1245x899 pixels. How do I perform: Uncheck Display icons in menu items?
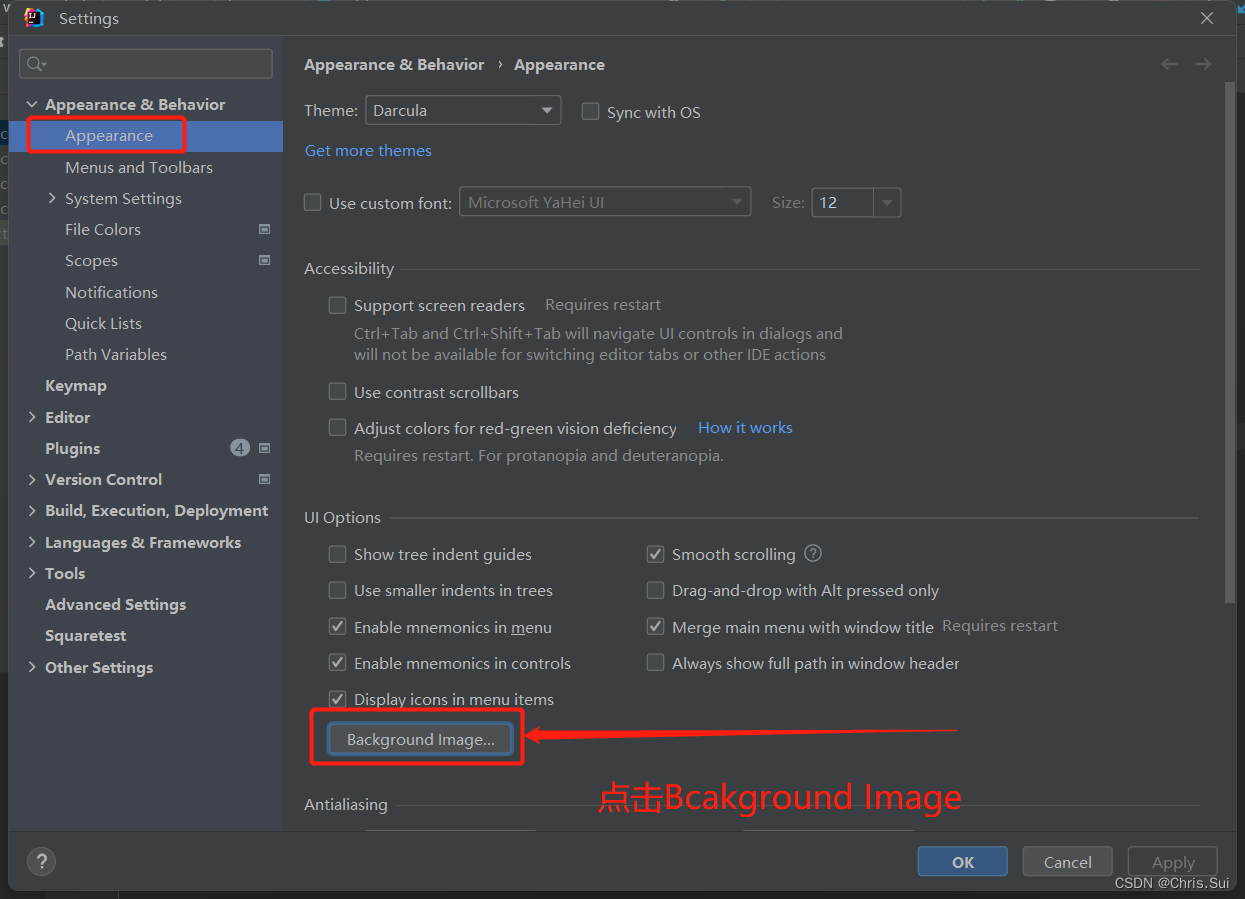pyautogui.click(x=338, y=699)
